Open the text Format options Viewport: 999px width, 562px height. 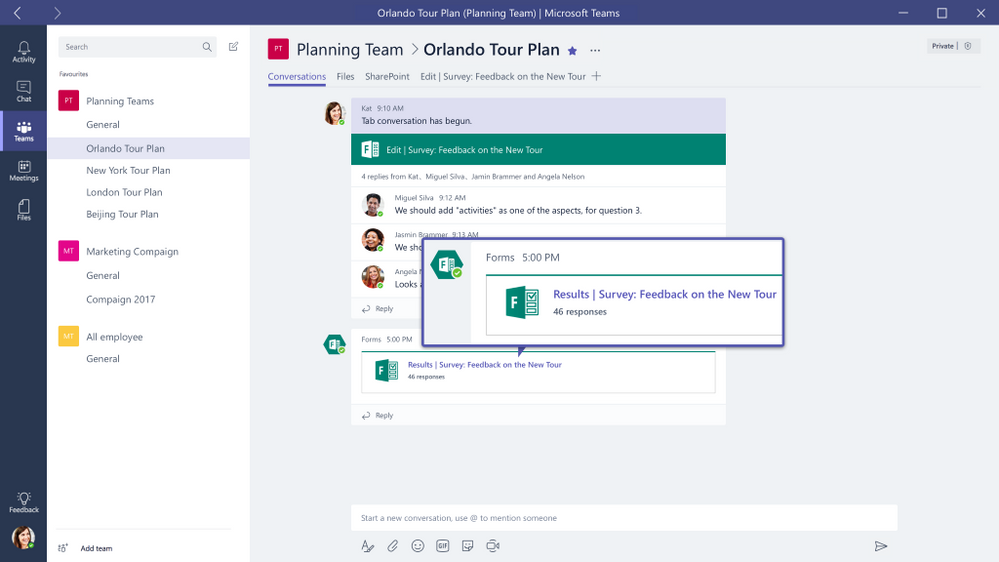(x=368, y=546)
